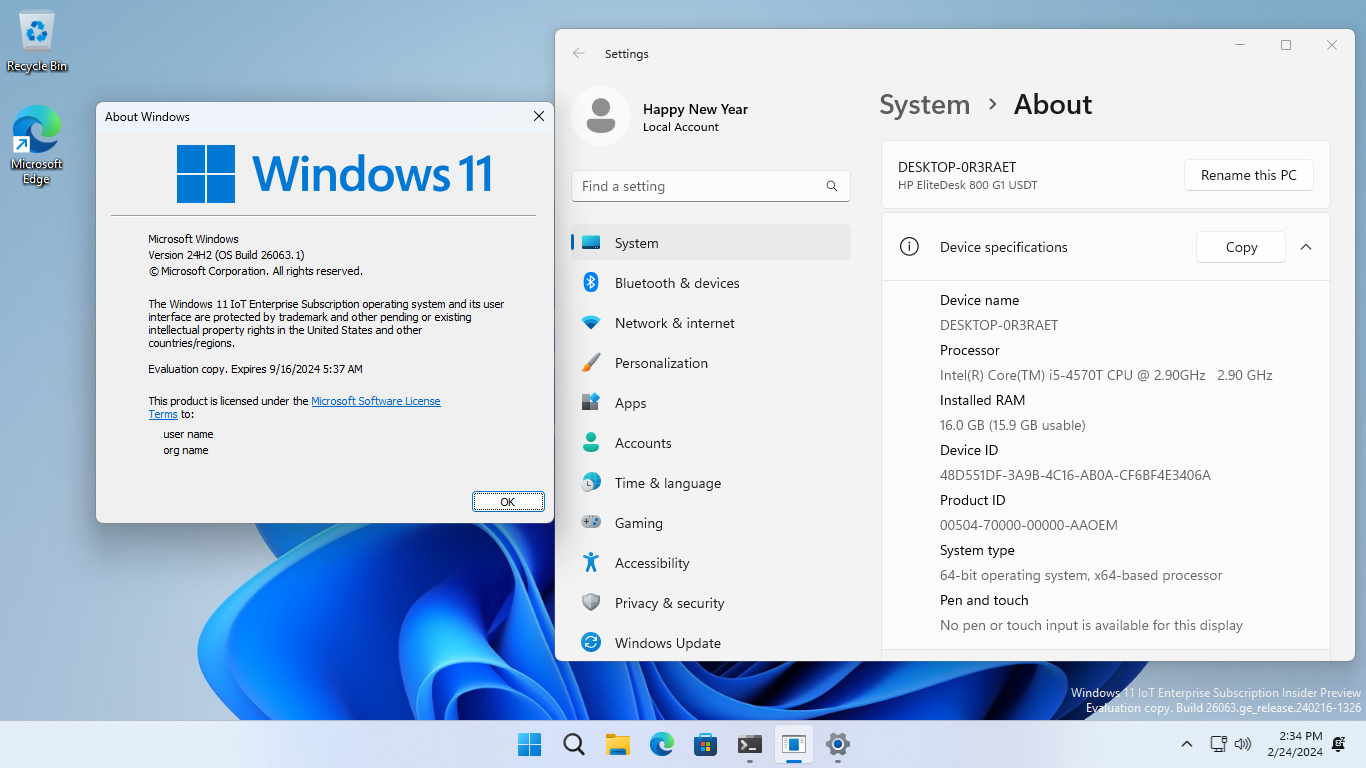This screenshot has width=1366, height=768.
Task: Click the Bluetooth icon in Settings sidebar
Action: [x=591, y=283]
